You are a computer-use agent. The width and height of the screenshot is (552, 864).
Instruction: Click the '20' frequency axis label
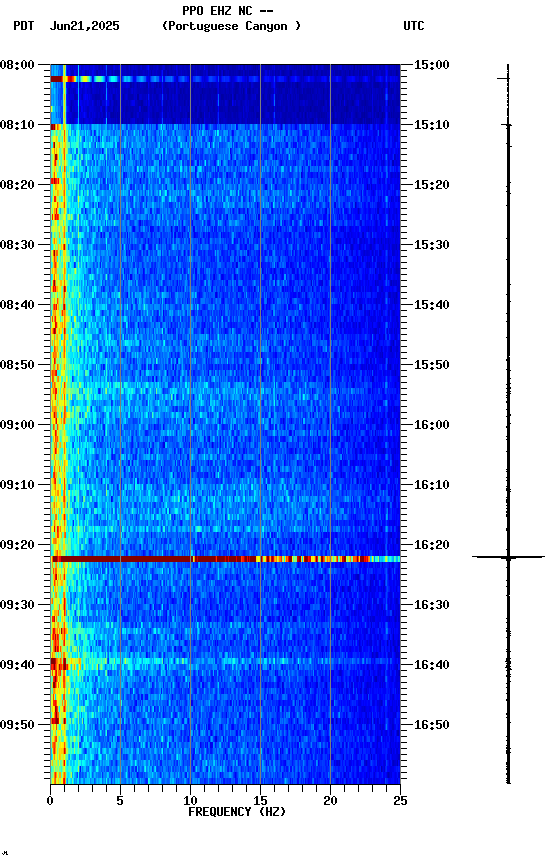[330, 801]
